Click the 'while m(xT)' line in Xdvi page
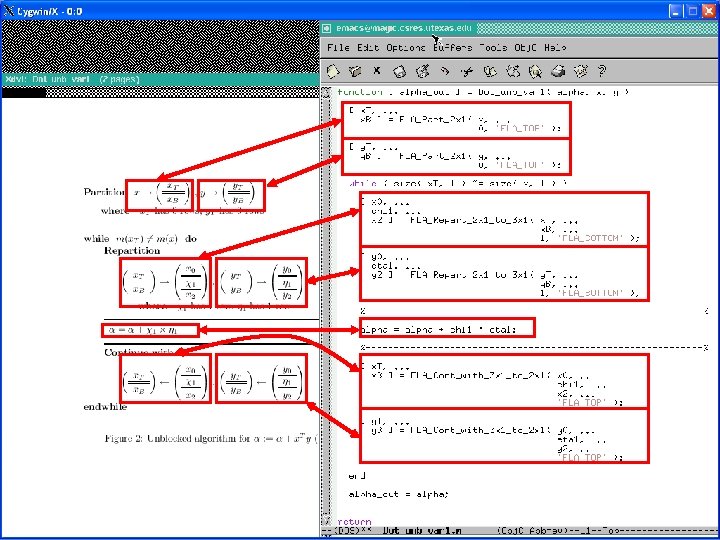Image resolution: width=720 pixels, height=540 pixels. pos(140,239)
